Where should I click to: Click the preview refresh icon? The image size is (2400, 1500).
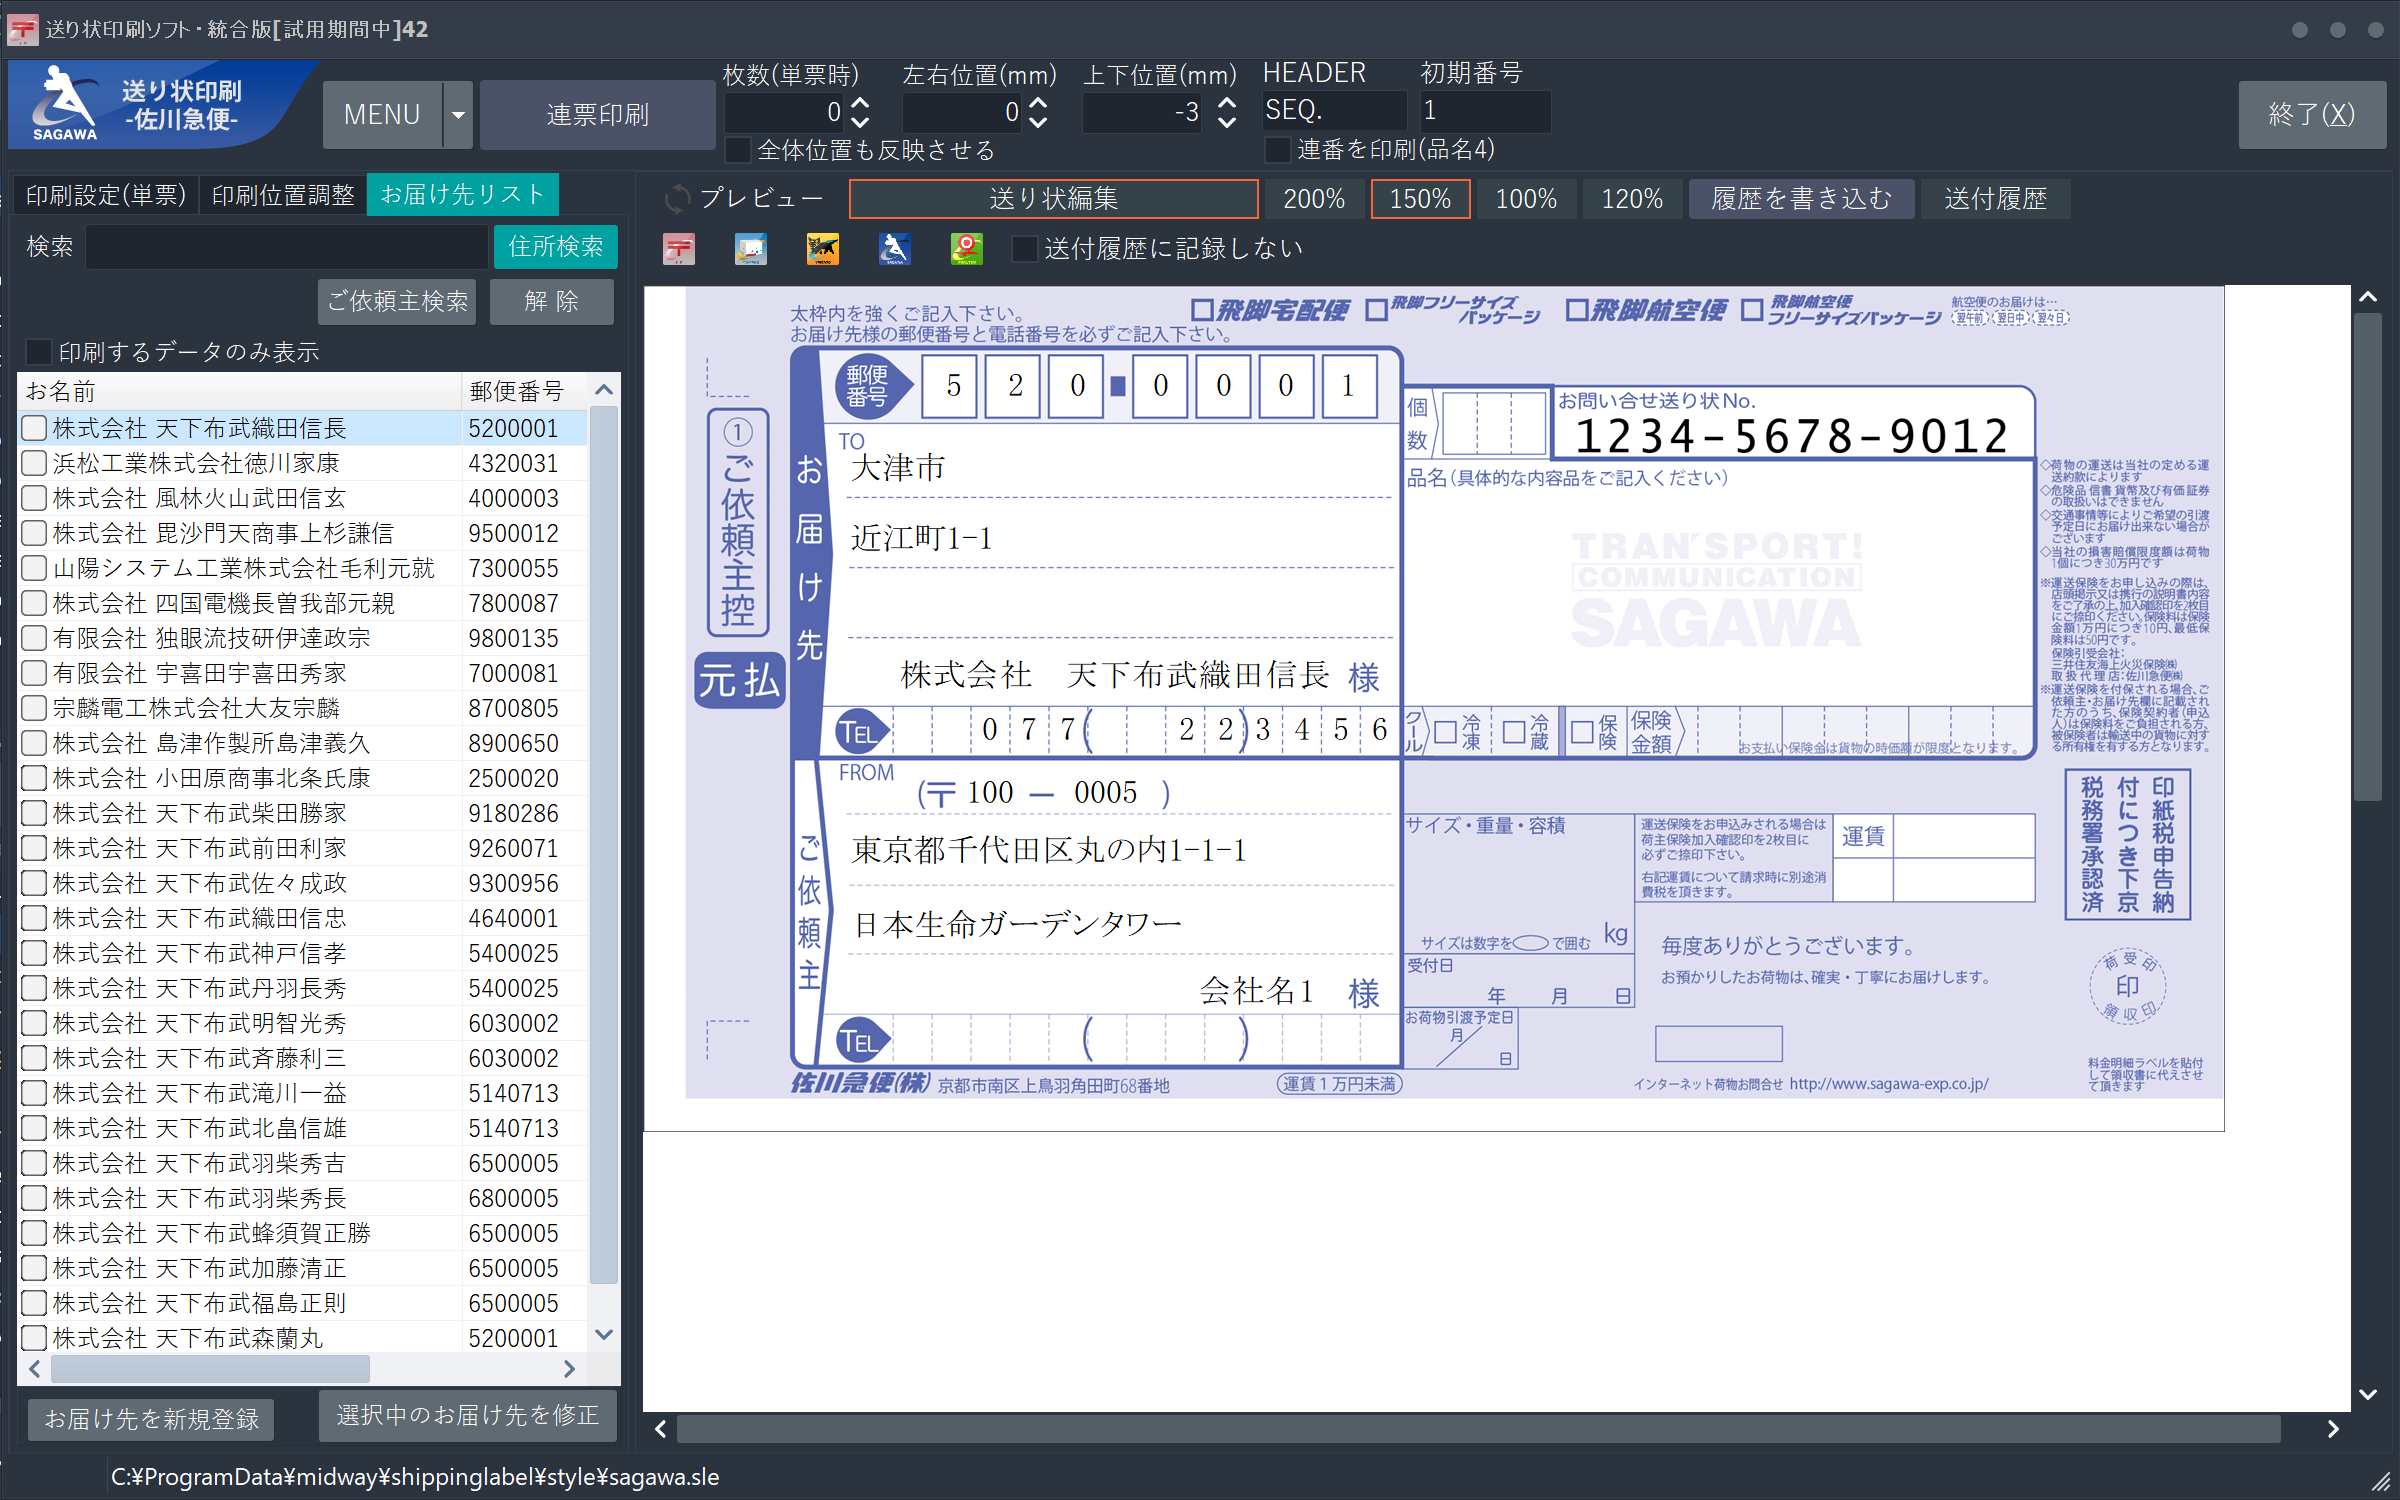(x=678, y=198)
